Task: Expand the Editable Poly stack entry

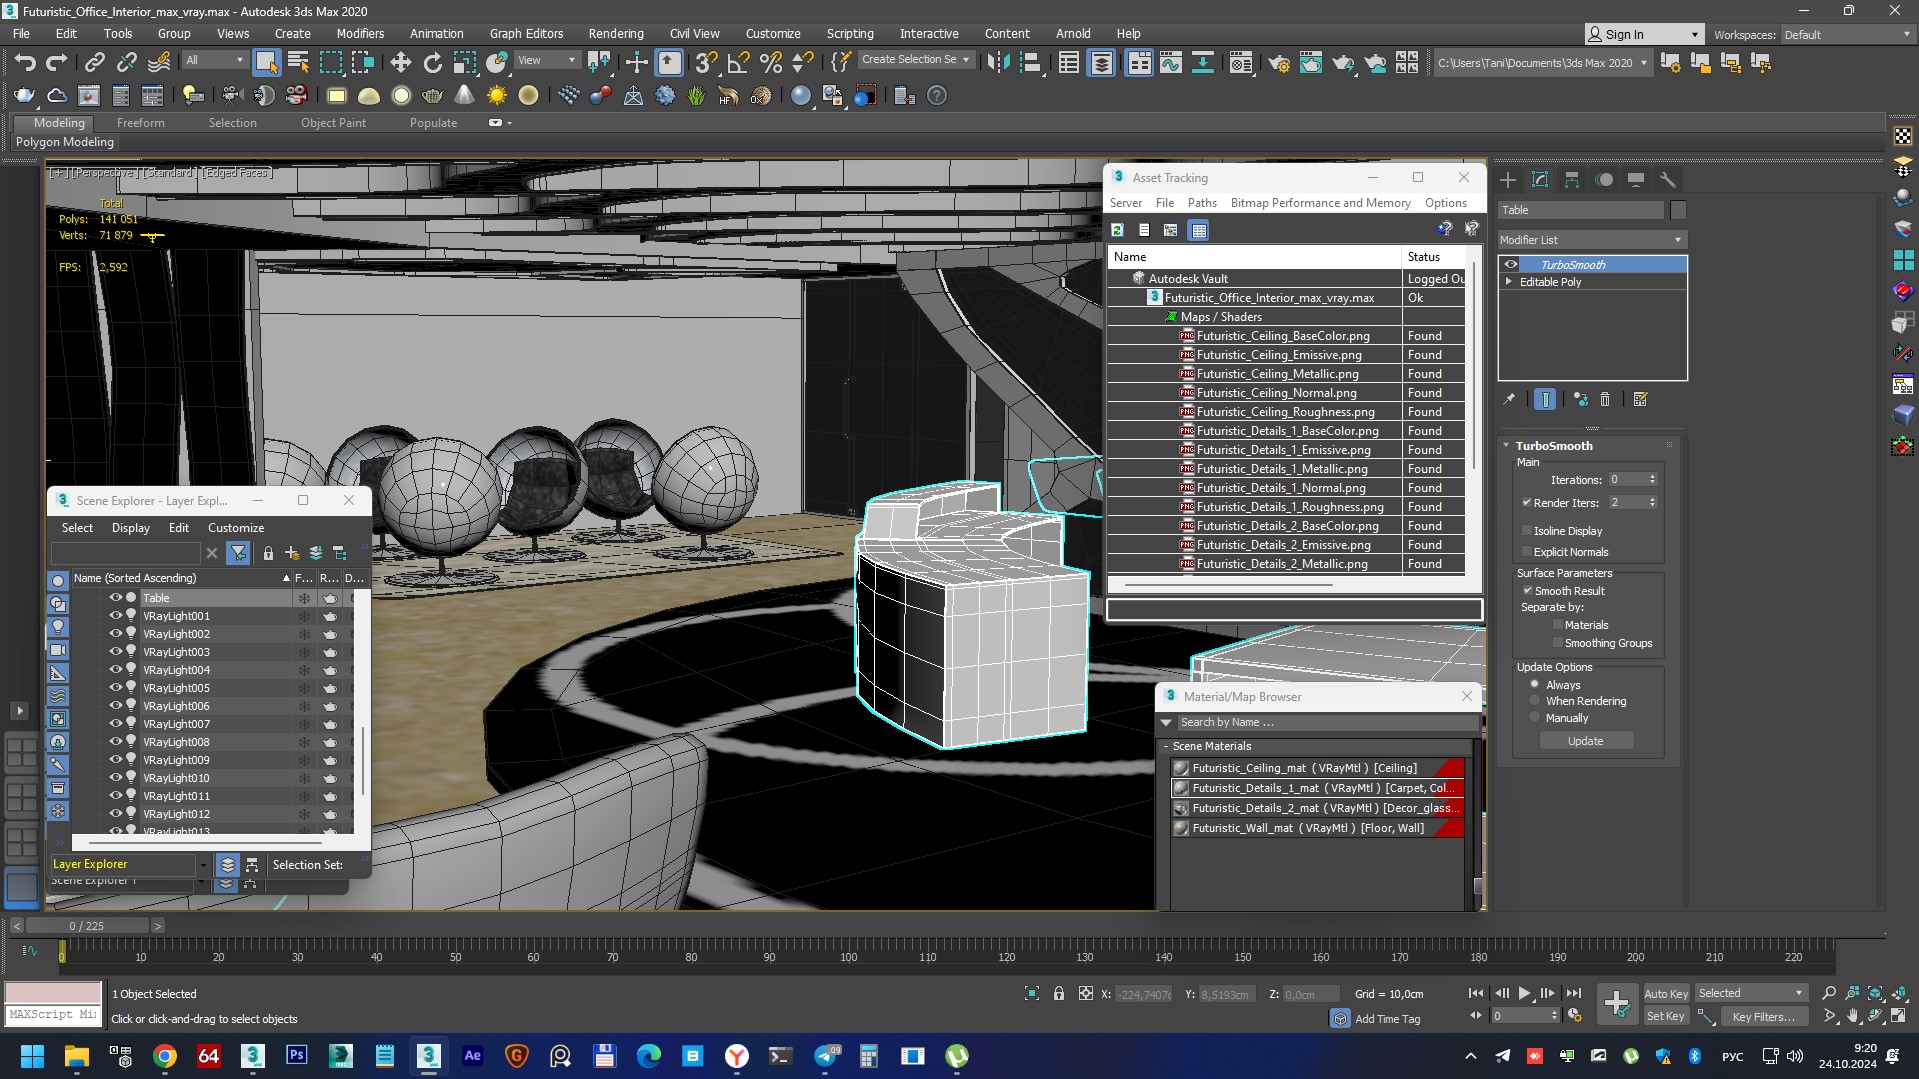Action: [x=1509, y=282]
